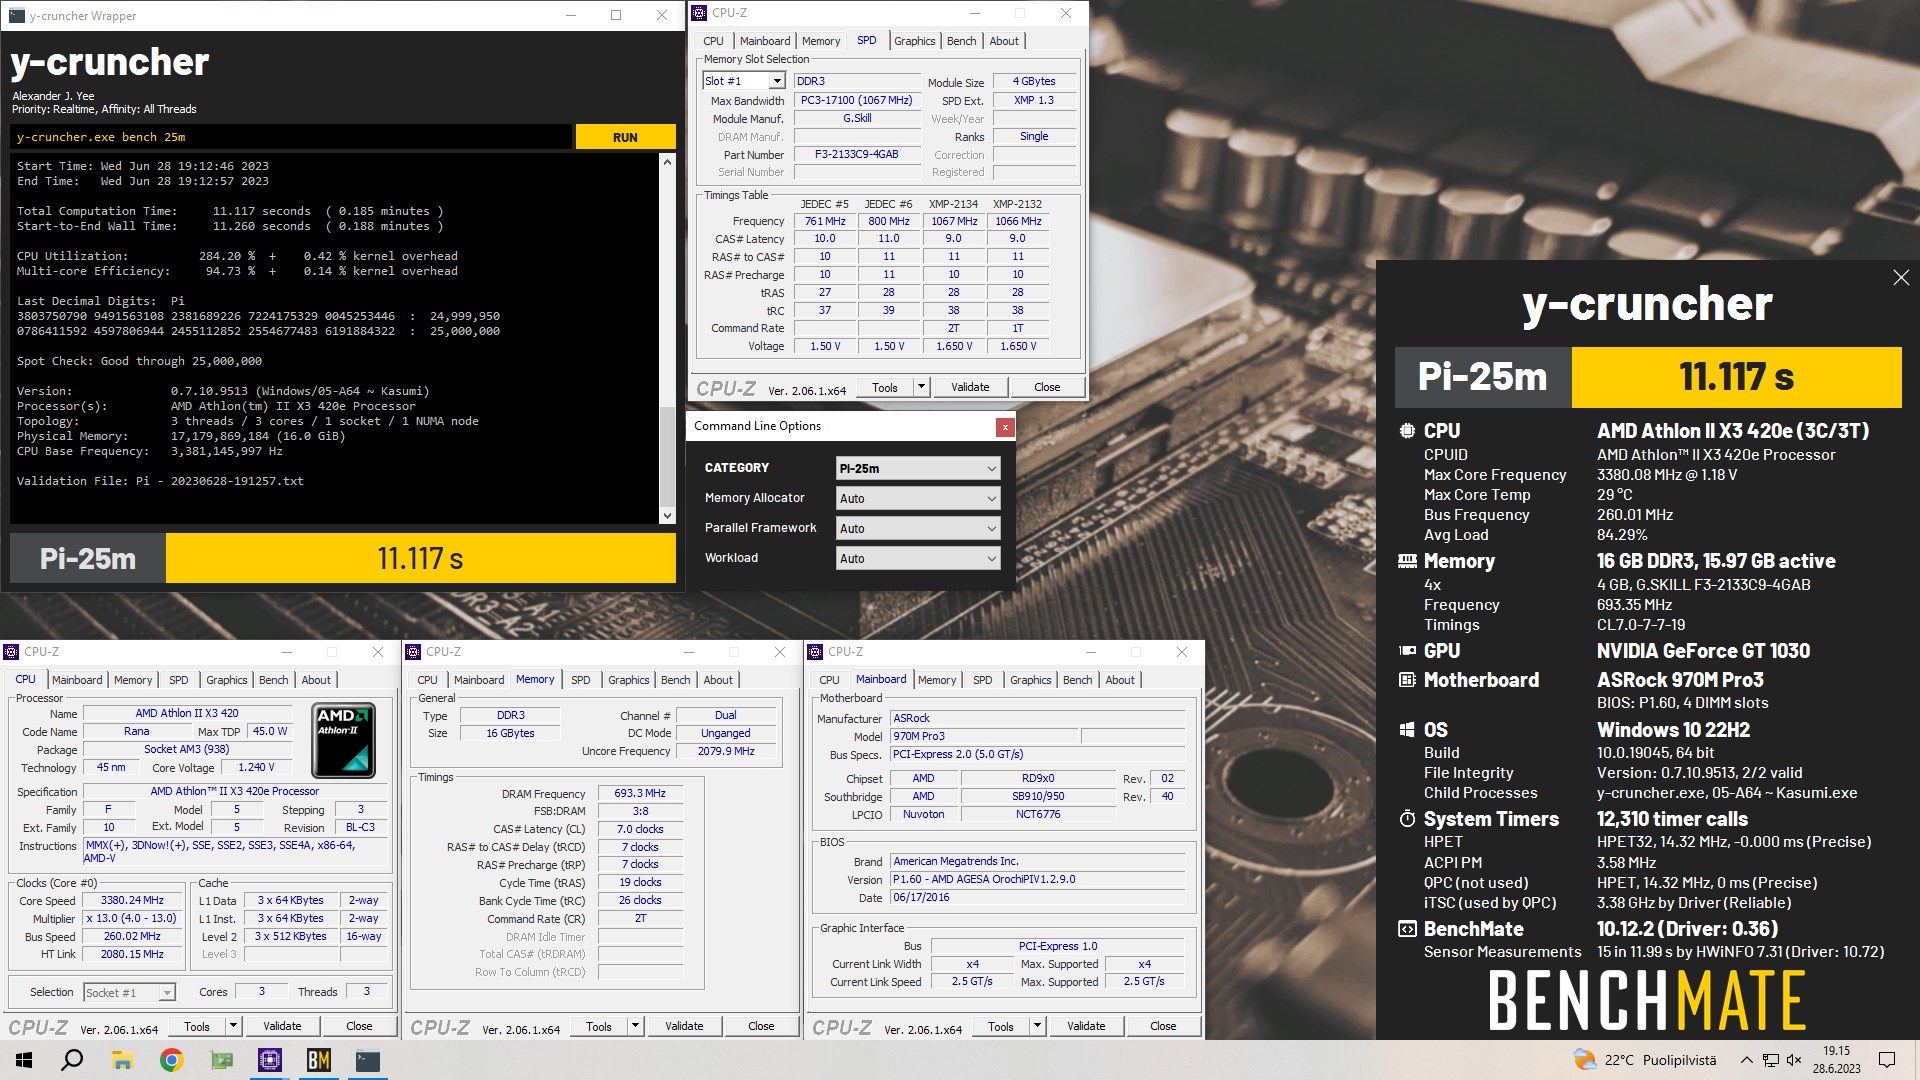Click the System Timers clock icon
This screenshot has width=1920, height=1080.
(x=1407, y=819)
